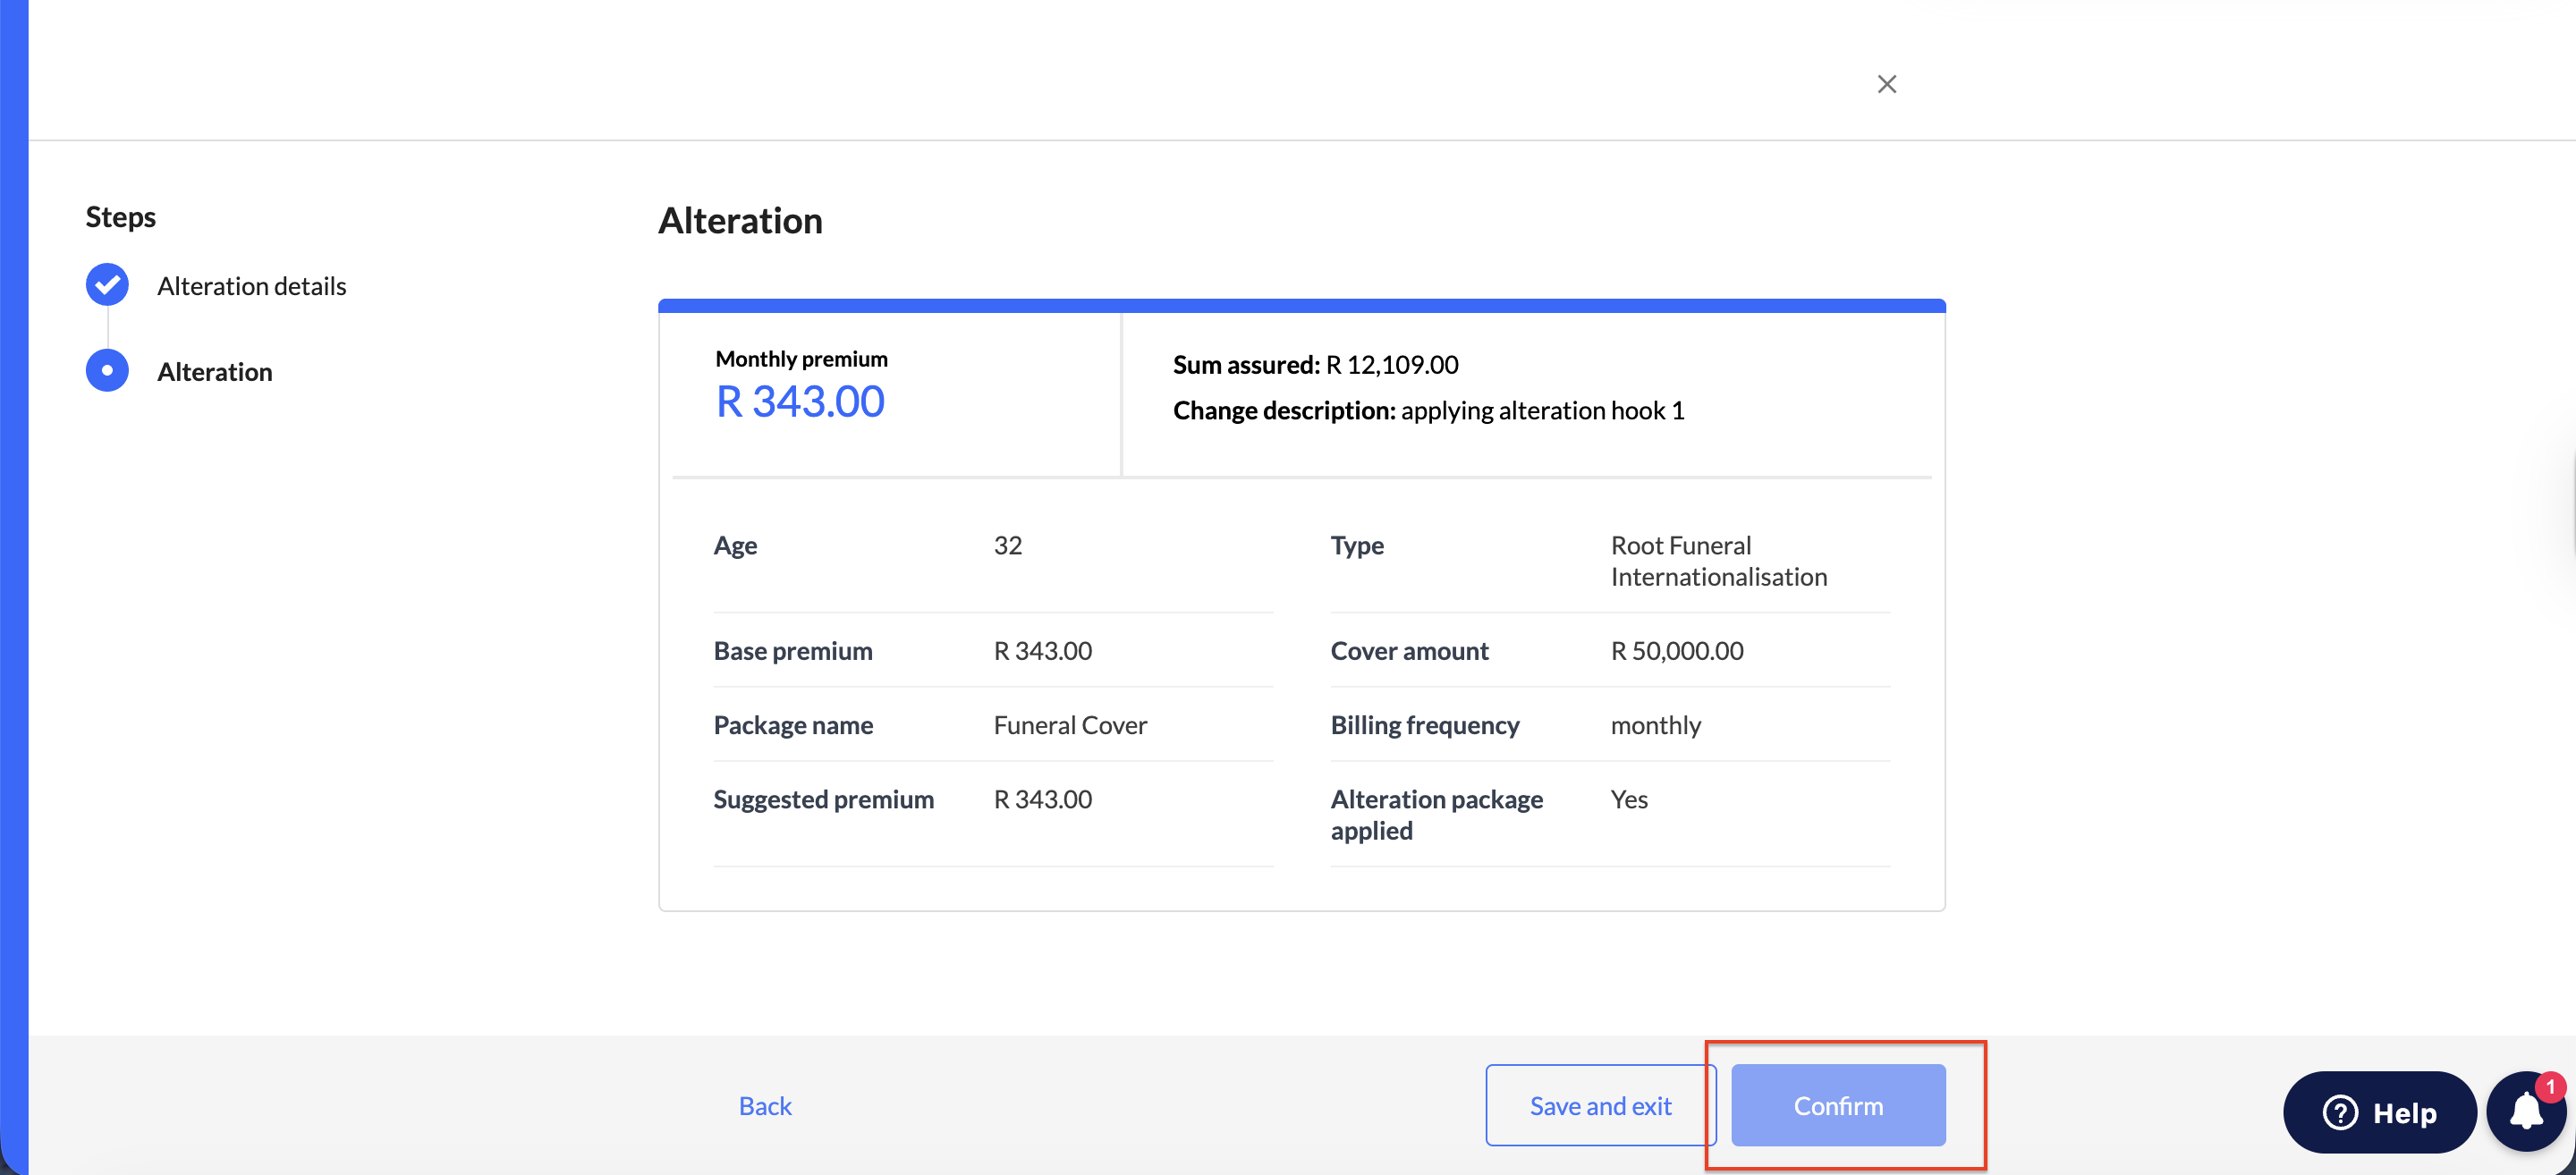This screenshot has width=2576, height=1175.
Task: Click the Billing frequency value monthly
Action: pyautogui.click(x=1655, y=725)
